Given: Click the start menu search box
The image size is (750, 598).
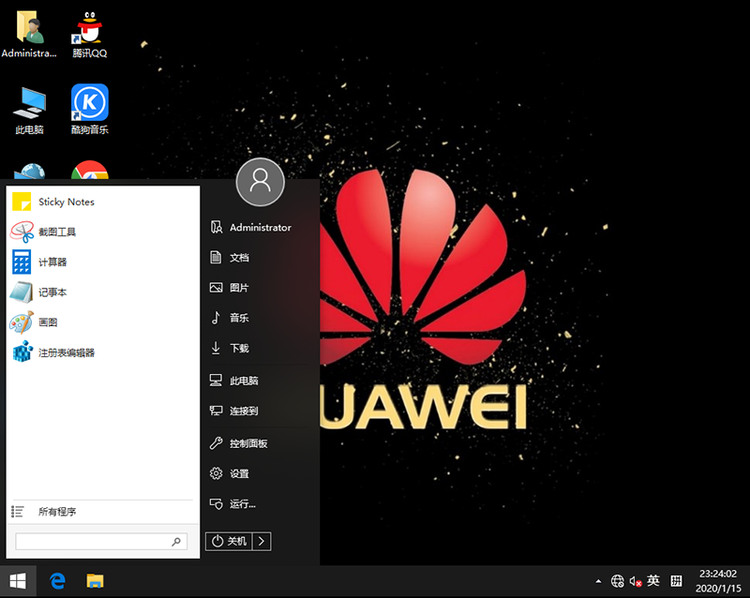Looking at the screenshot, I should [101, 542].
